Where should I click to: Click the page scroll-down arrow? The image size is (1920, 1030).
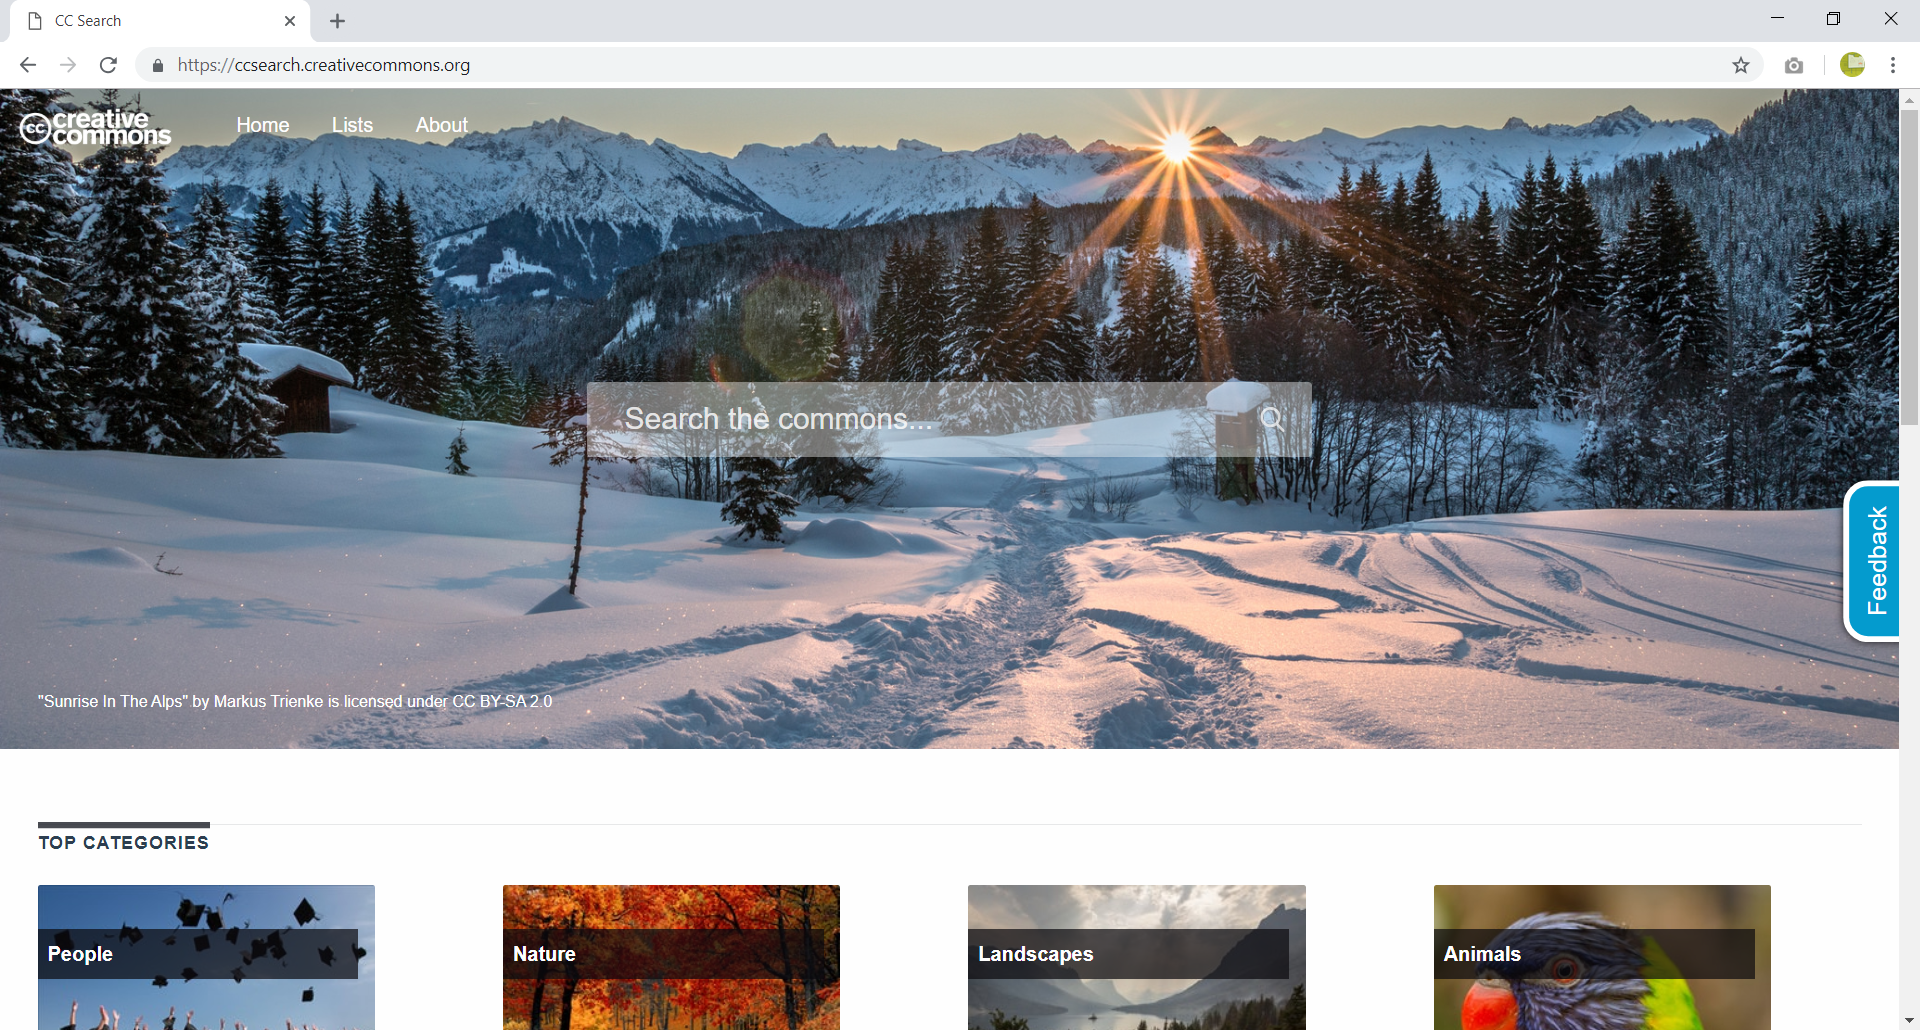pos(1909,1020)
